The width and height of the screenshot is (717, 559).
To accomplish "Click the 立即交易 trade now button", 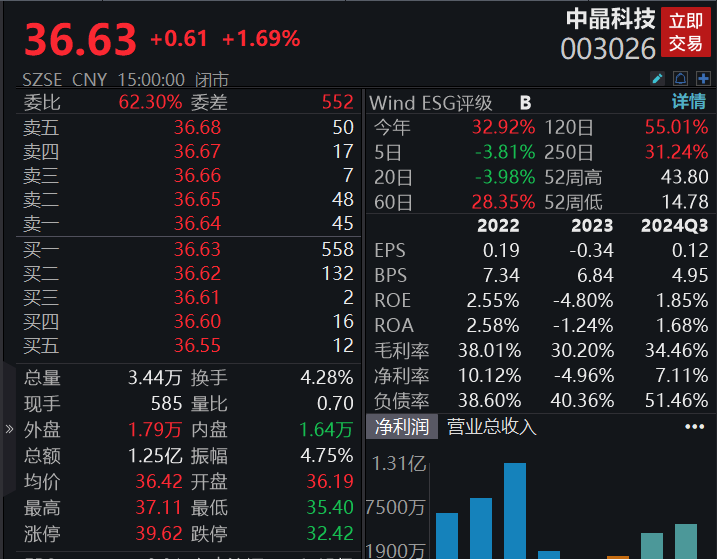I will [x=686, y=33].
